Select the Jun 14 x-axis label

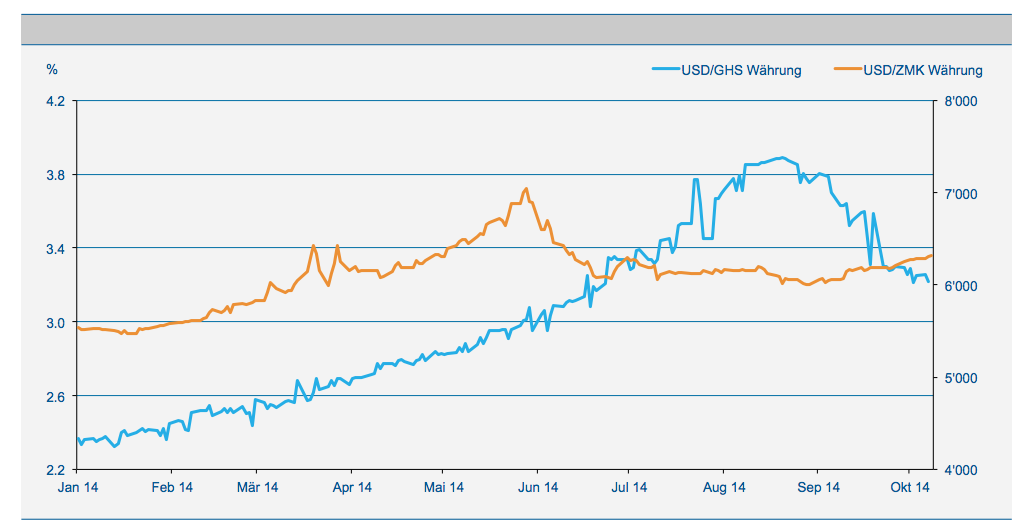(537, 488)
